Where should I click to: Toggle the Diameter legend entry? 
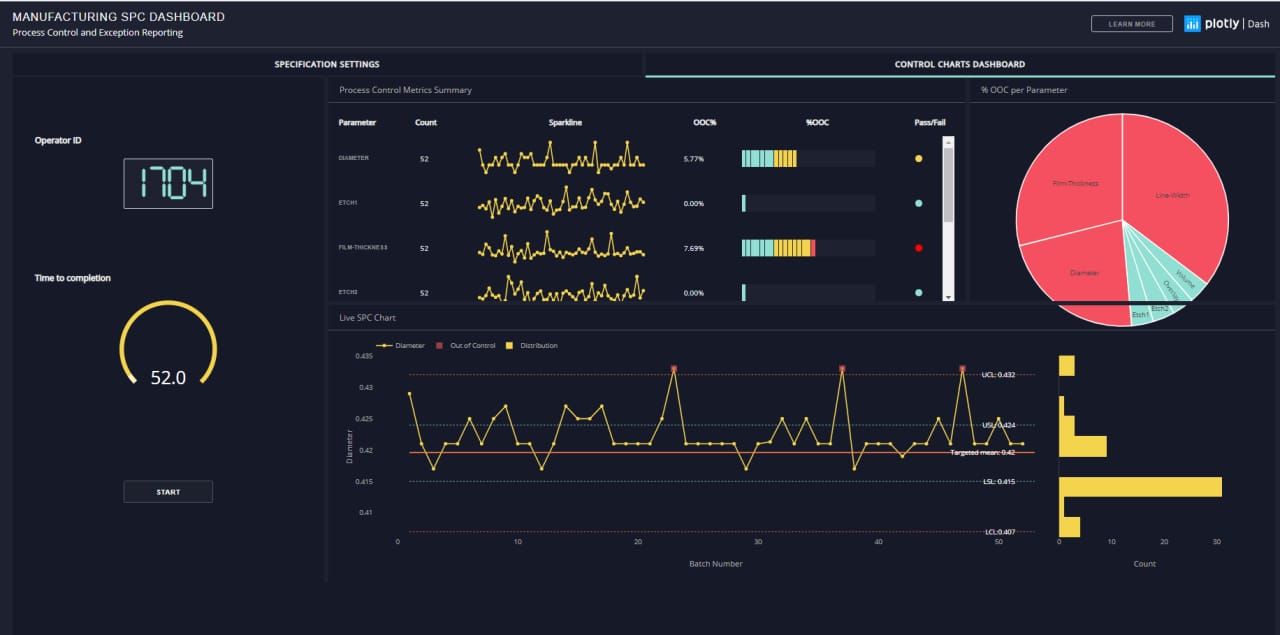(401, 345)
